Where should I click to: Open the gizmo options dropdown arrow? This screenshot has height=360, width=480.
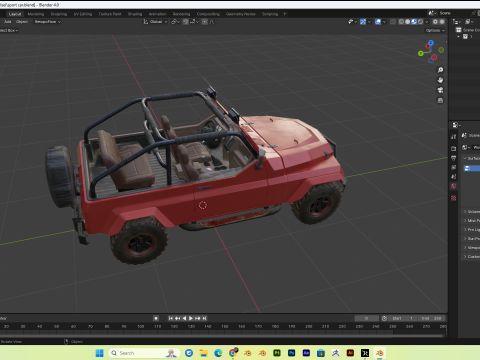coord(369,22)
